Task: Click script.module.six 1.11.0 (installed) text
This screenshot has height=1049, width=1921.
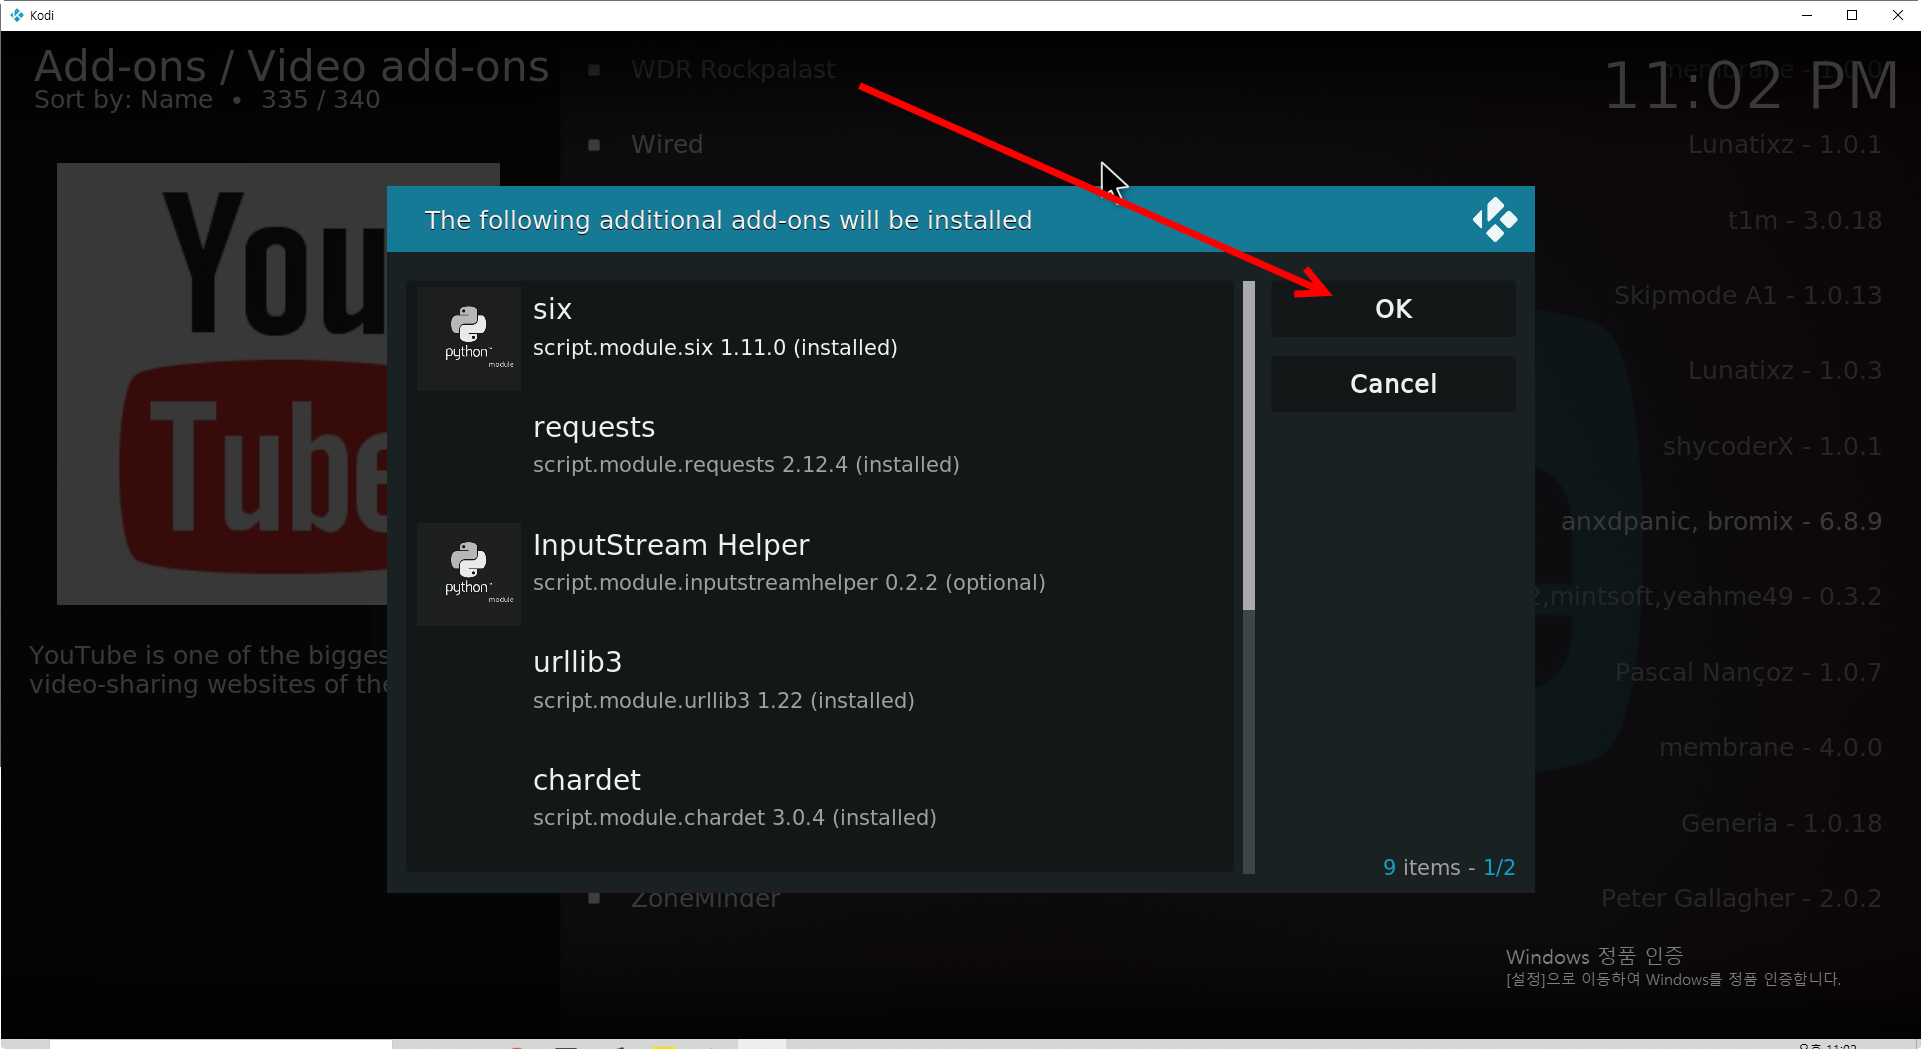Action: coord(715,348)
